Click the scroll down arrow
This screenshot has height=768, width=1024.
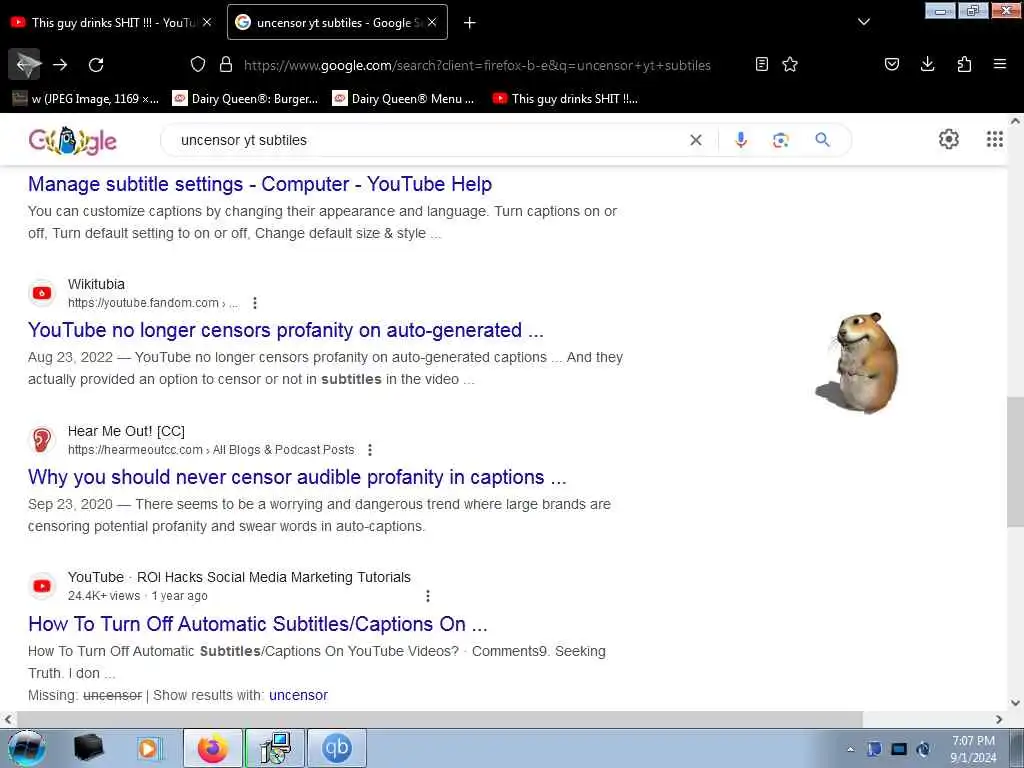click(1015, 703)
